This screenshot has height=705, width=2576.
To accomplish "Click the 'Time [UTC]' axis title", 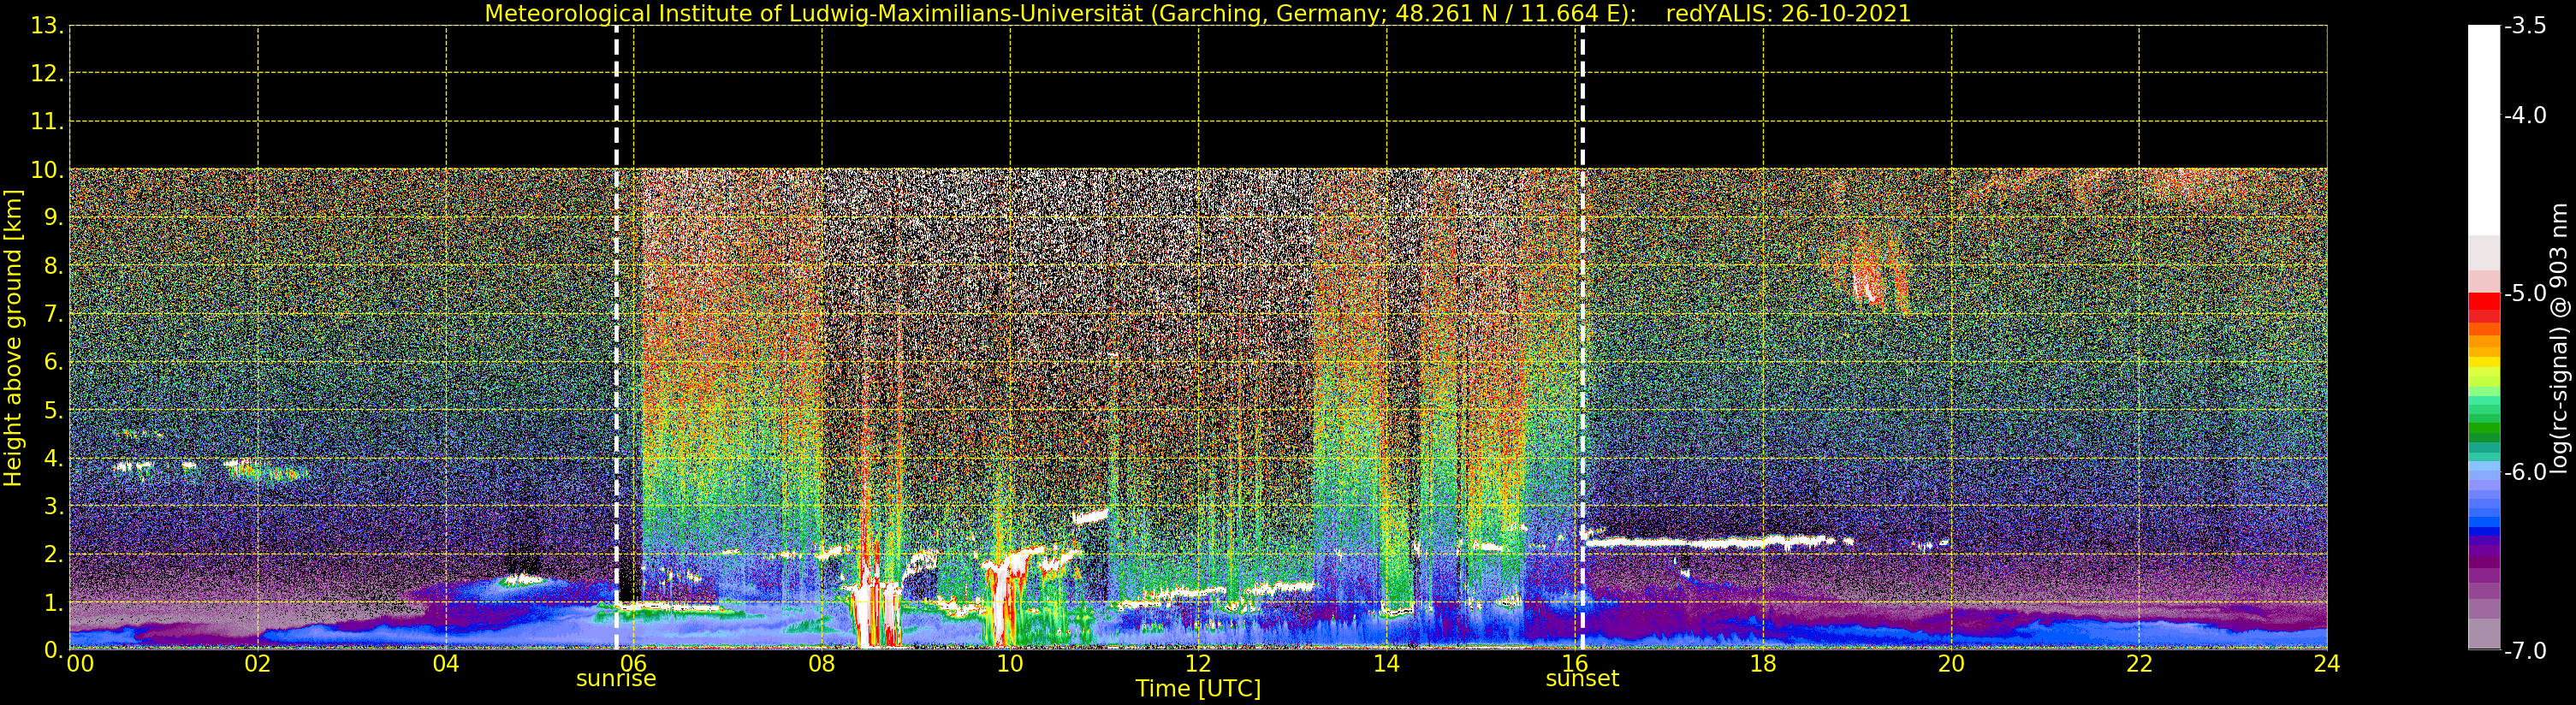I will point(1198,689).
